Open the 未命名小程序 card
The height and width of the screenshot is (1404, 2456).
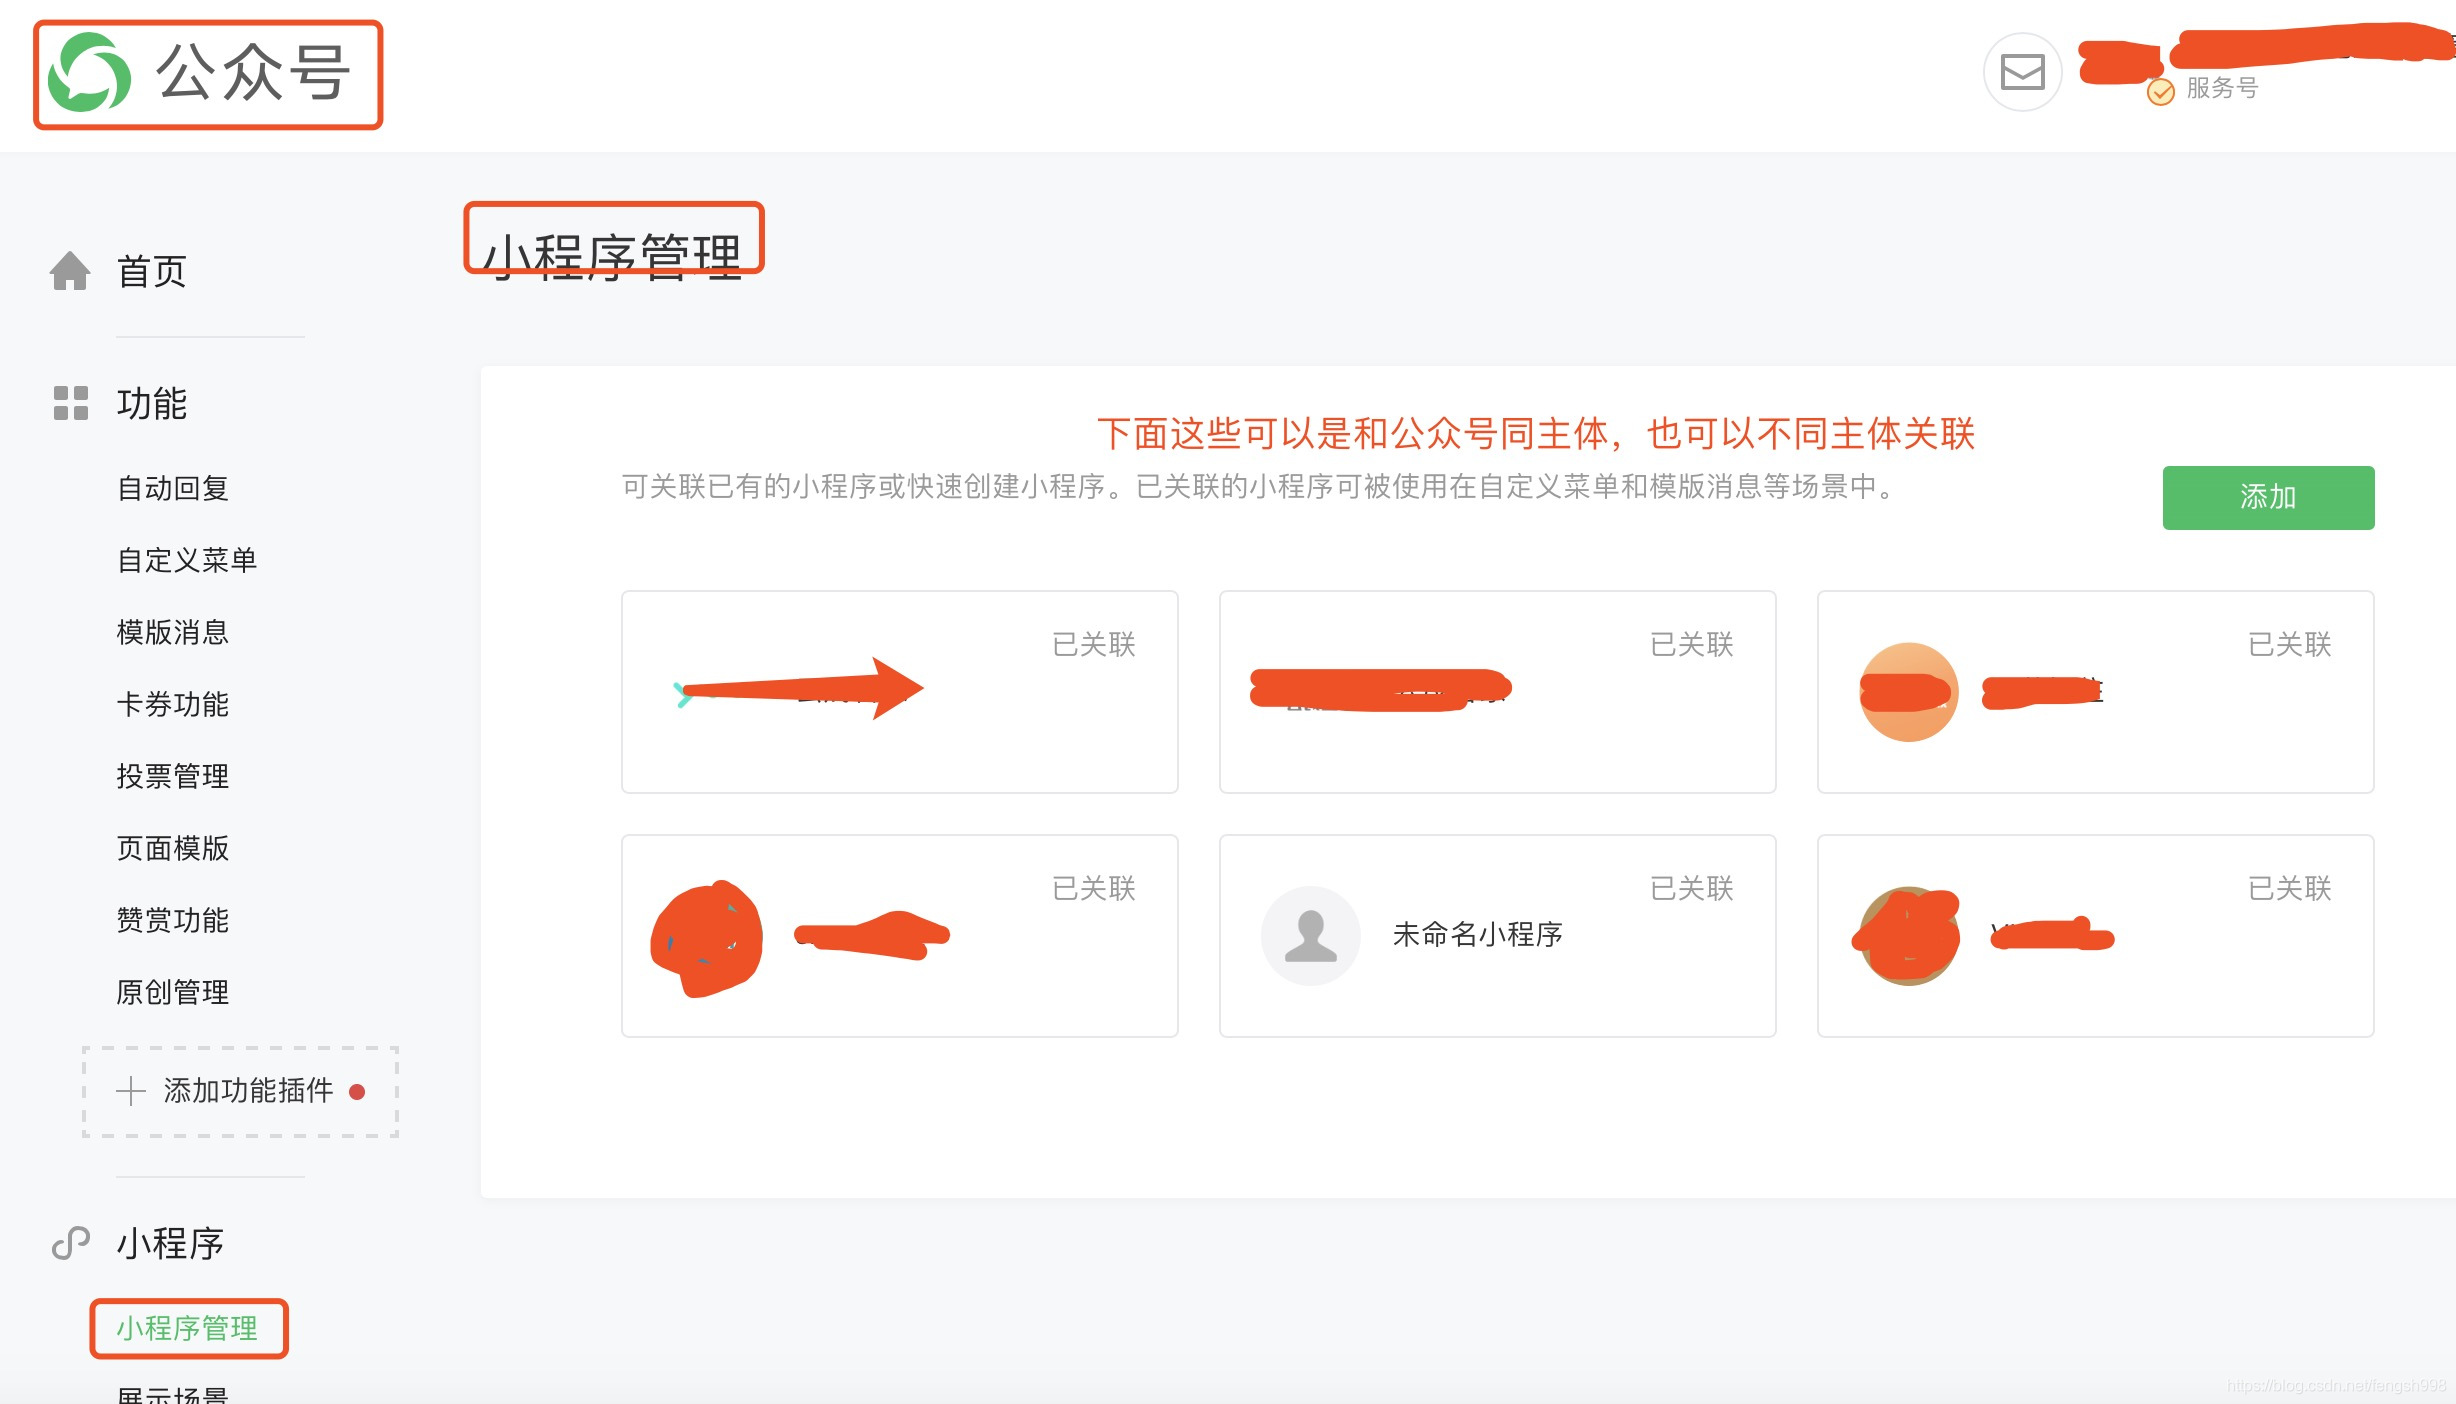tap(1497, 936)
